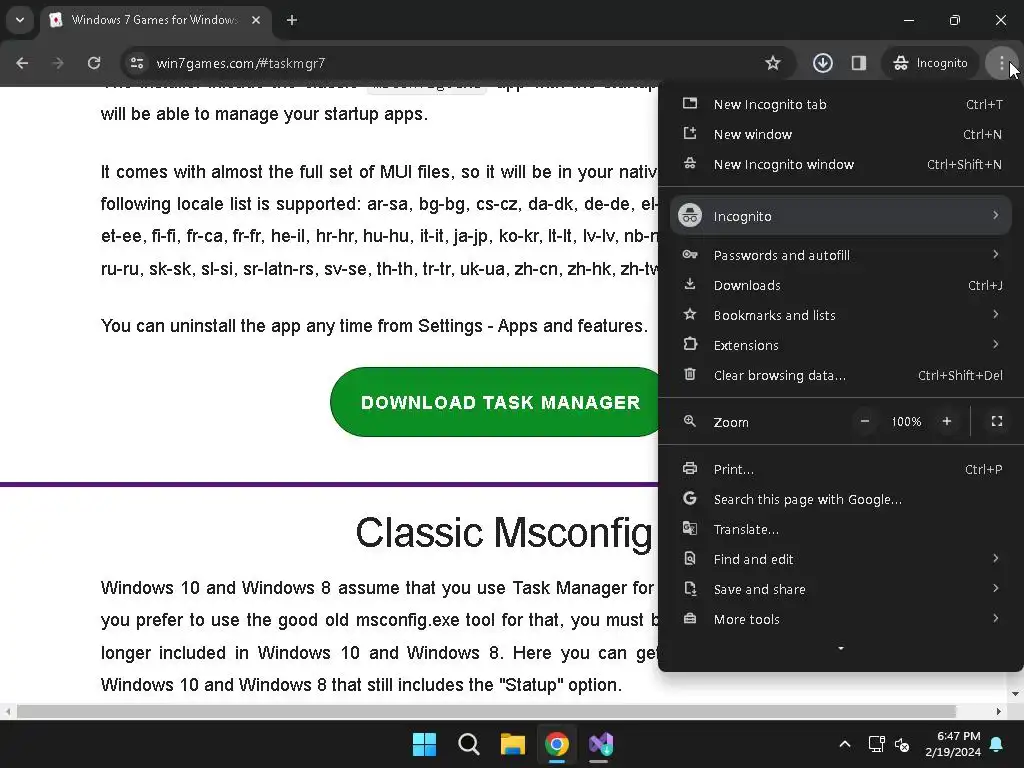
Task: Bookmark this page with the star icon
Action: (773, 63)
